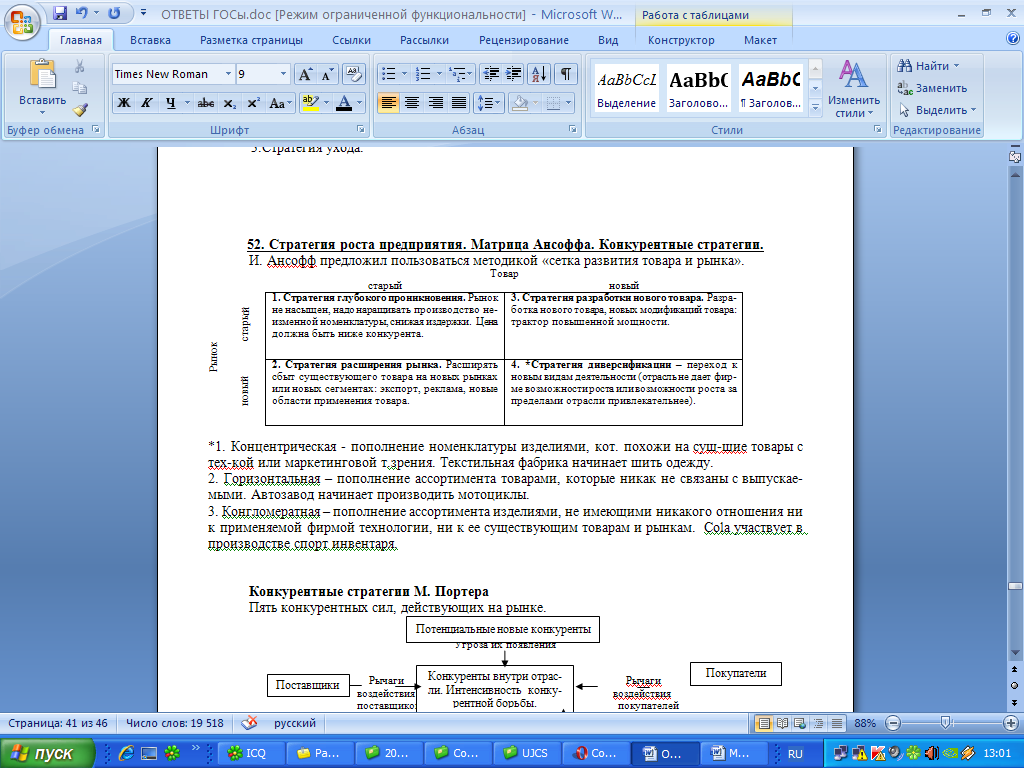
Task: Undo the last action
Action: click(81, 13)
